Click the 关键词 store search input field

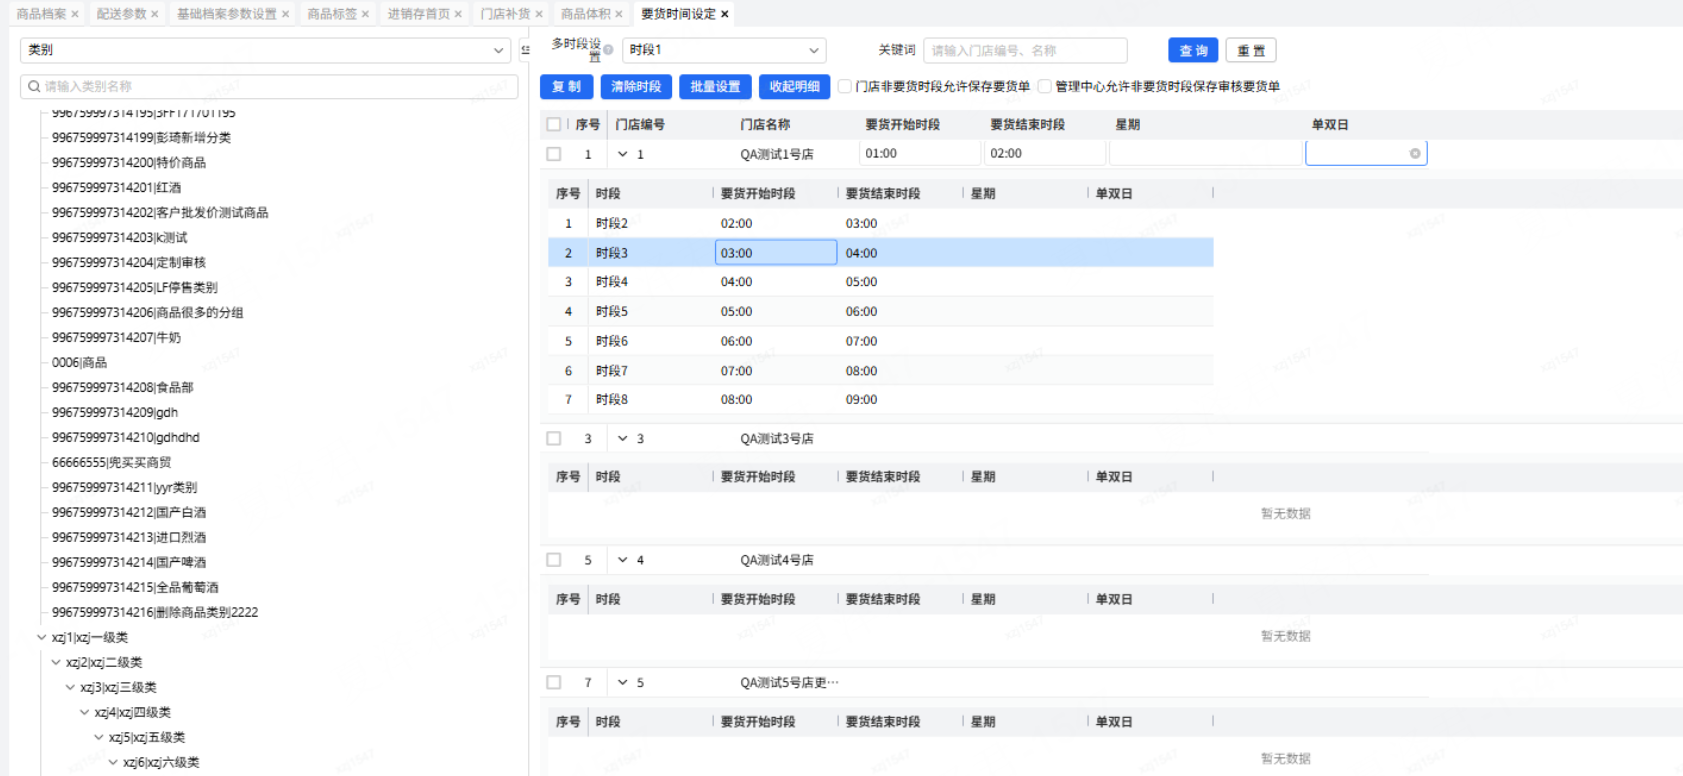coord(1024,50)
